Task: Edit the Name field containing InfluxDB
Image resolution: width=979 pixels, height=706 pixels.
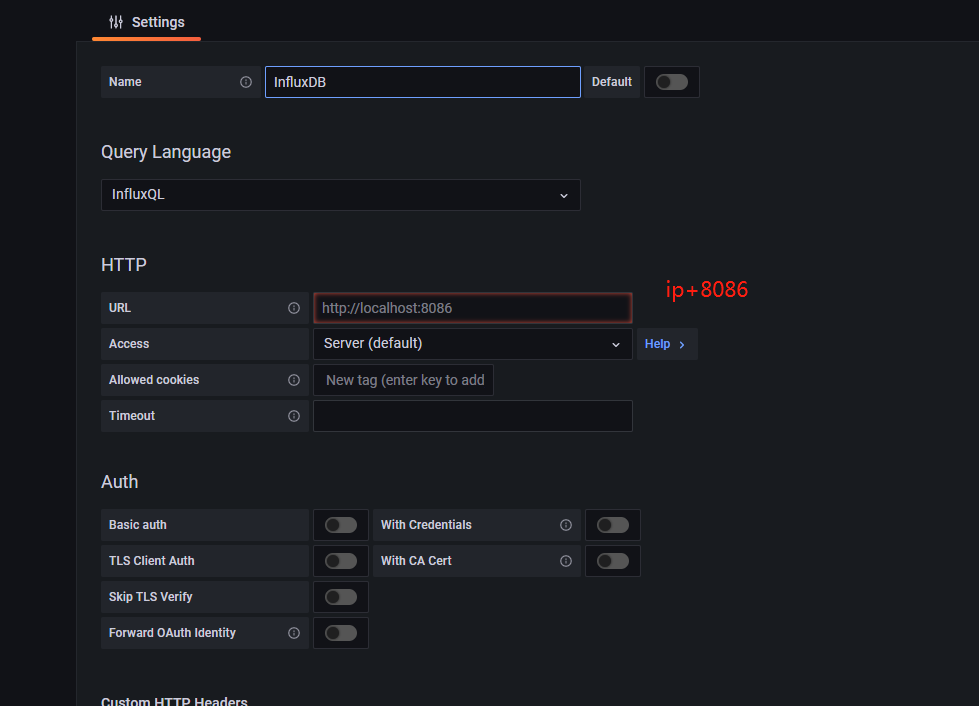Action: pyautogui.click(x=423, y=82)
